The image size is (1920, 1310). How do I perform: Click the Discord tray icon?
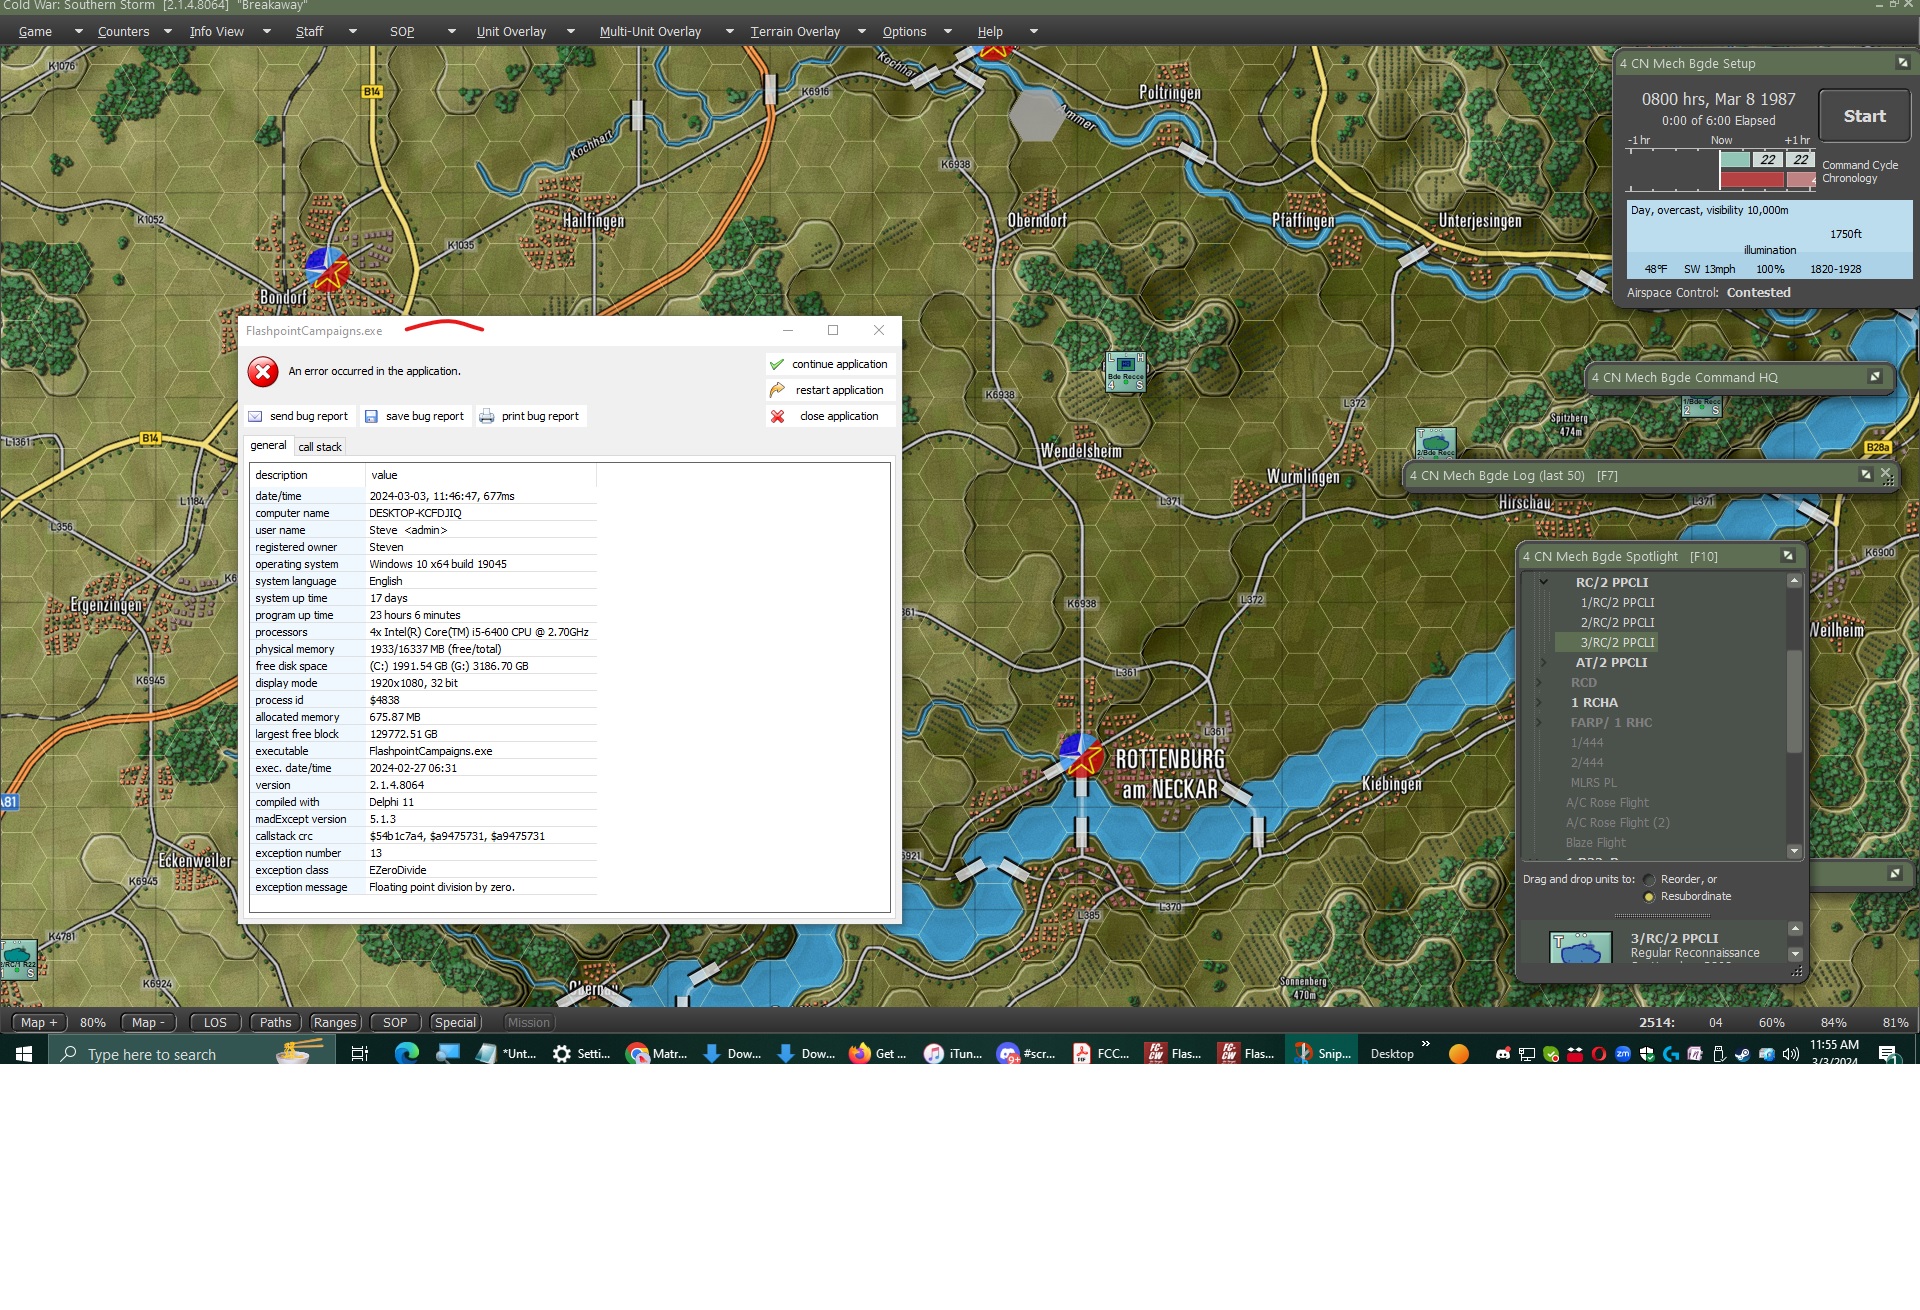[x=1502, y=1054]
